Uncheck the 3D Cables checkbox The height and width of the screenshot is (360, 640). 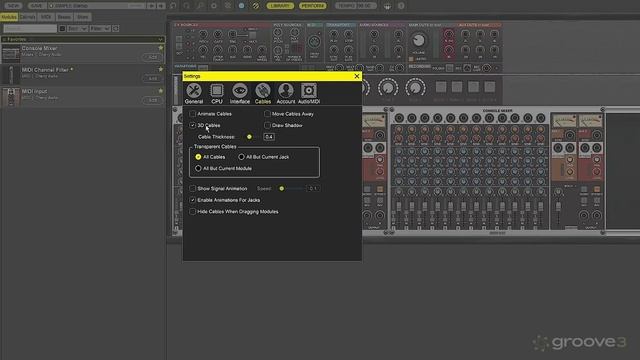pos(193,125)
